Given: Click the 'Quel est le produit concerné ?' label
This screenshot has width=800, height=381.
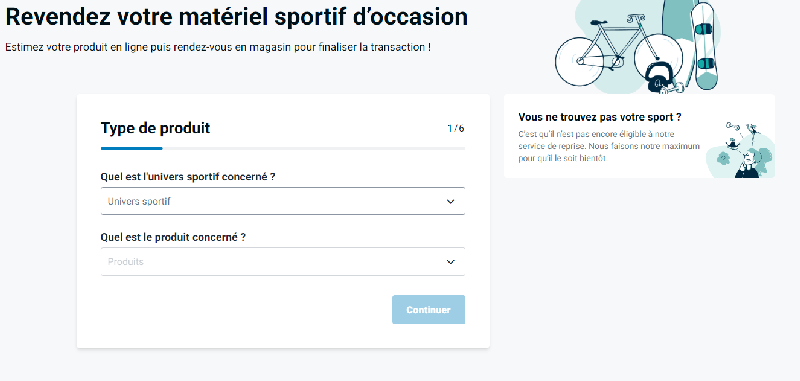Looking at the screenshot, I should coord(173,238).
